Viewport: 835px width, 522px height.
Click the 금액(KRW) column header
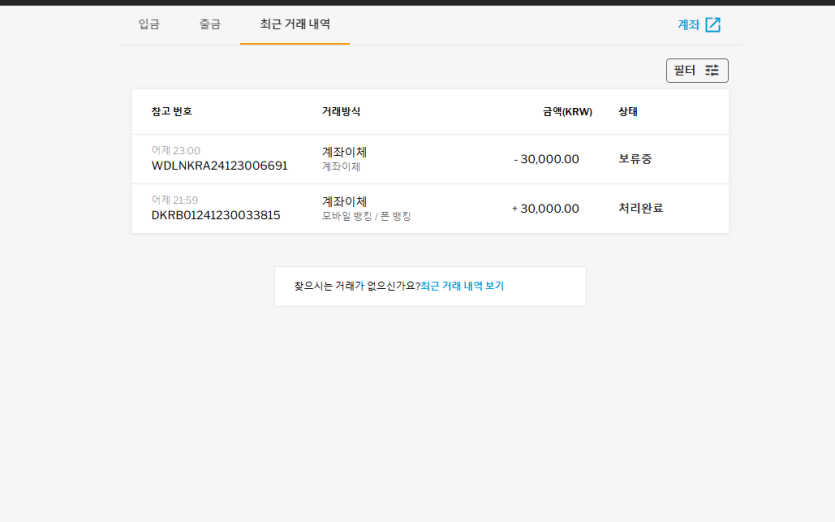567,112
